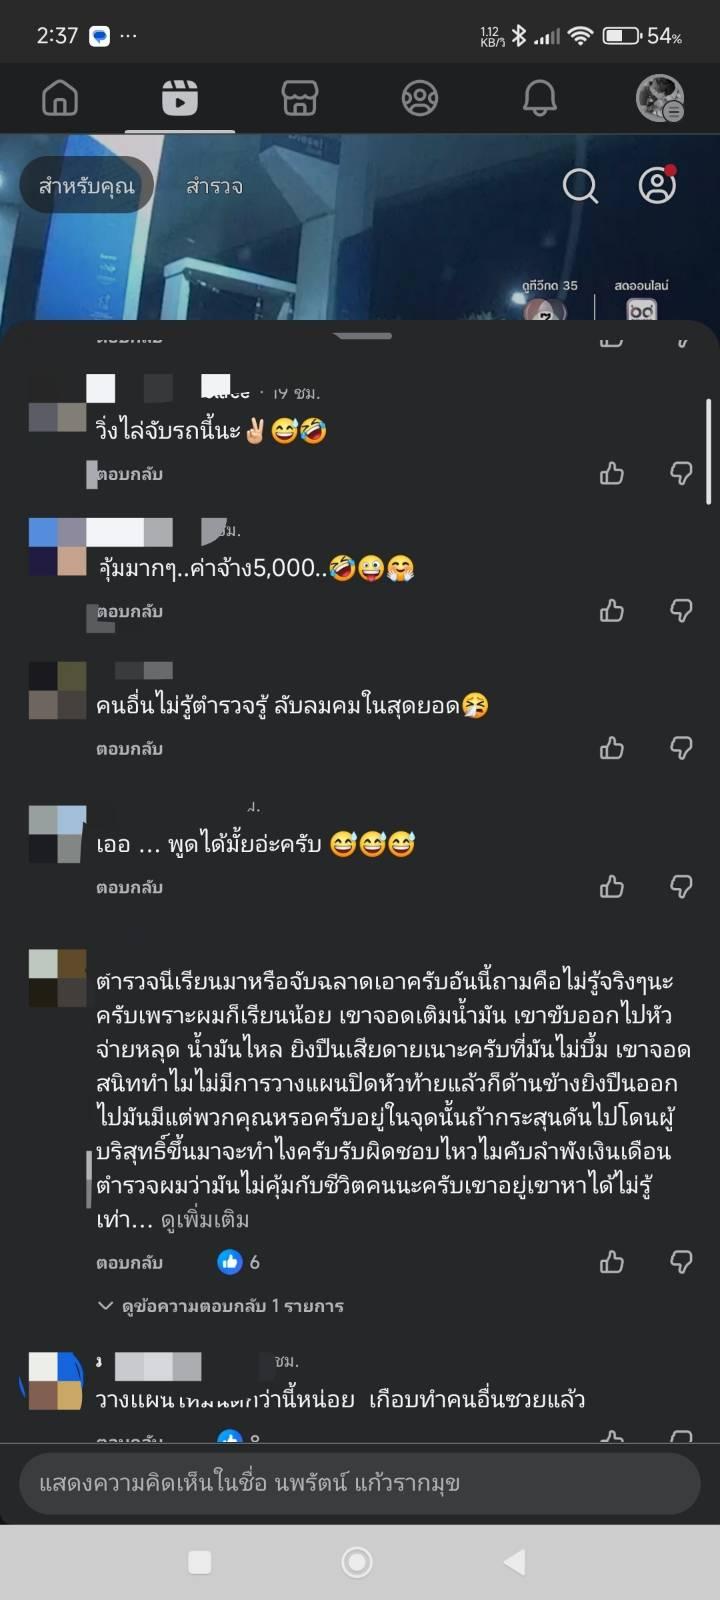This screenshot has height=1600, width=720.
Task: Tap the profile picture menu icon
Action: (660, 98)
